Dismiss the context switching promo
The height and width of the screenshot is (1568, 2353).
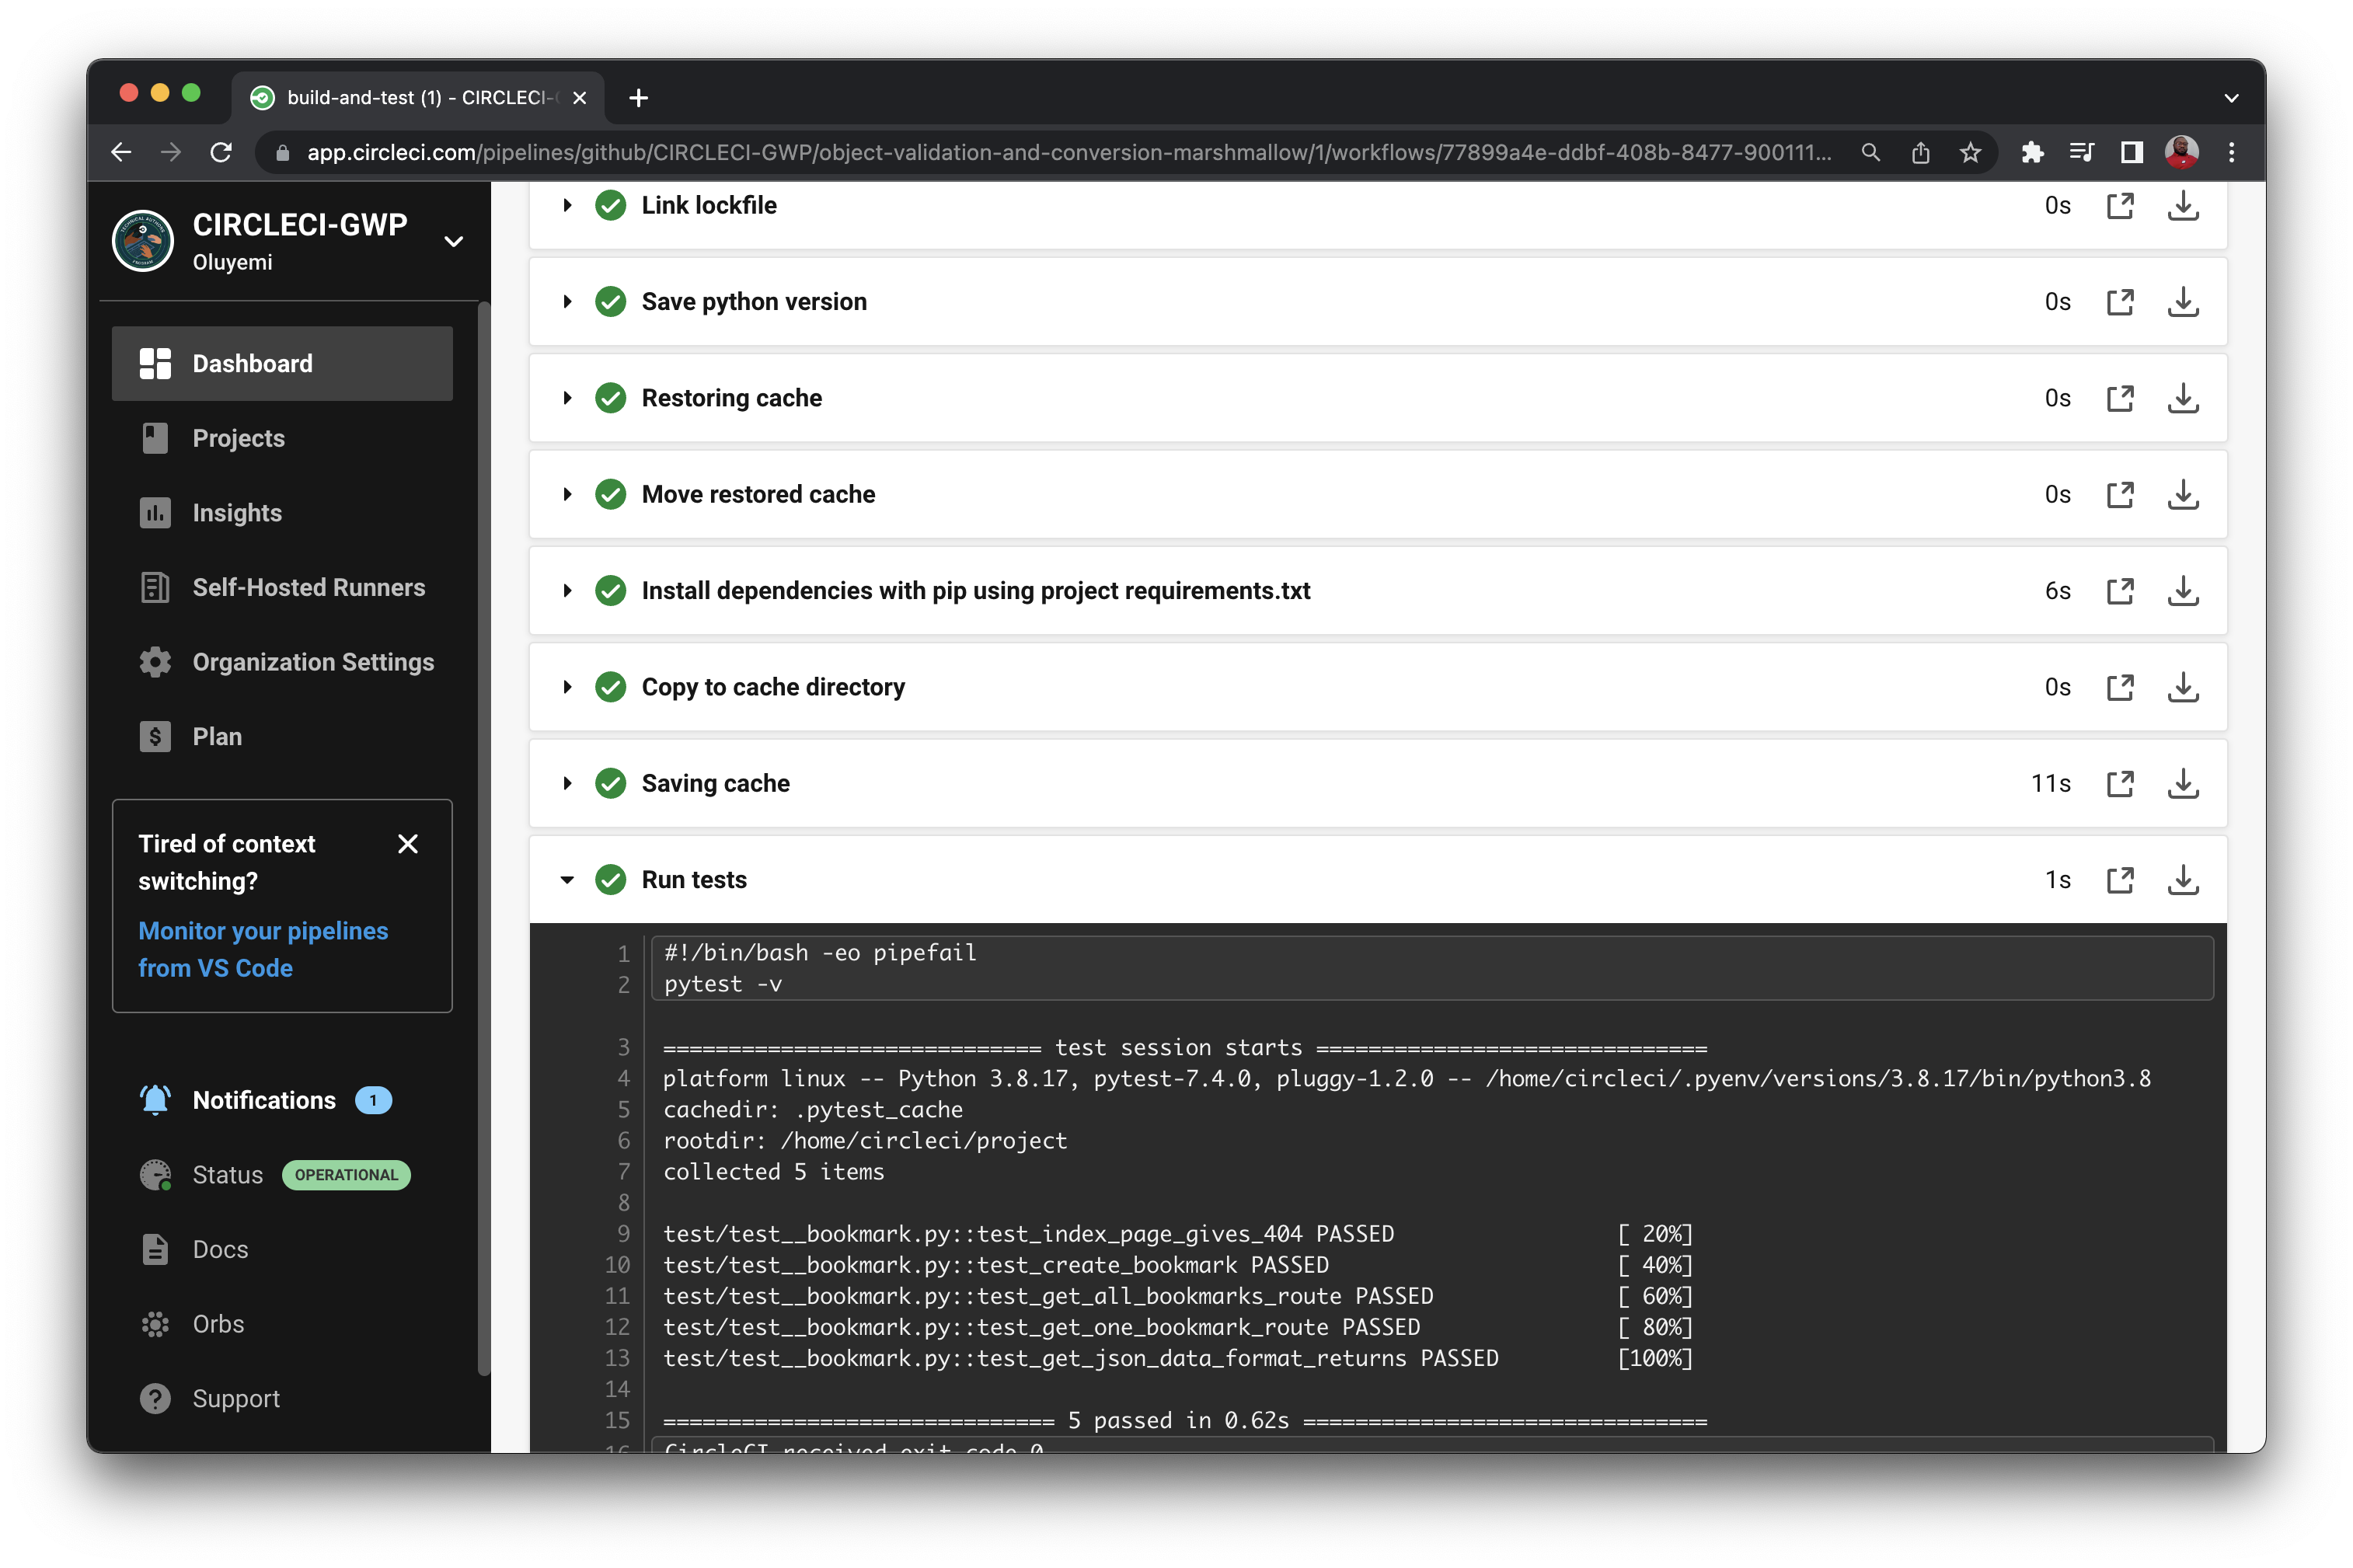[x=408, y=844]
